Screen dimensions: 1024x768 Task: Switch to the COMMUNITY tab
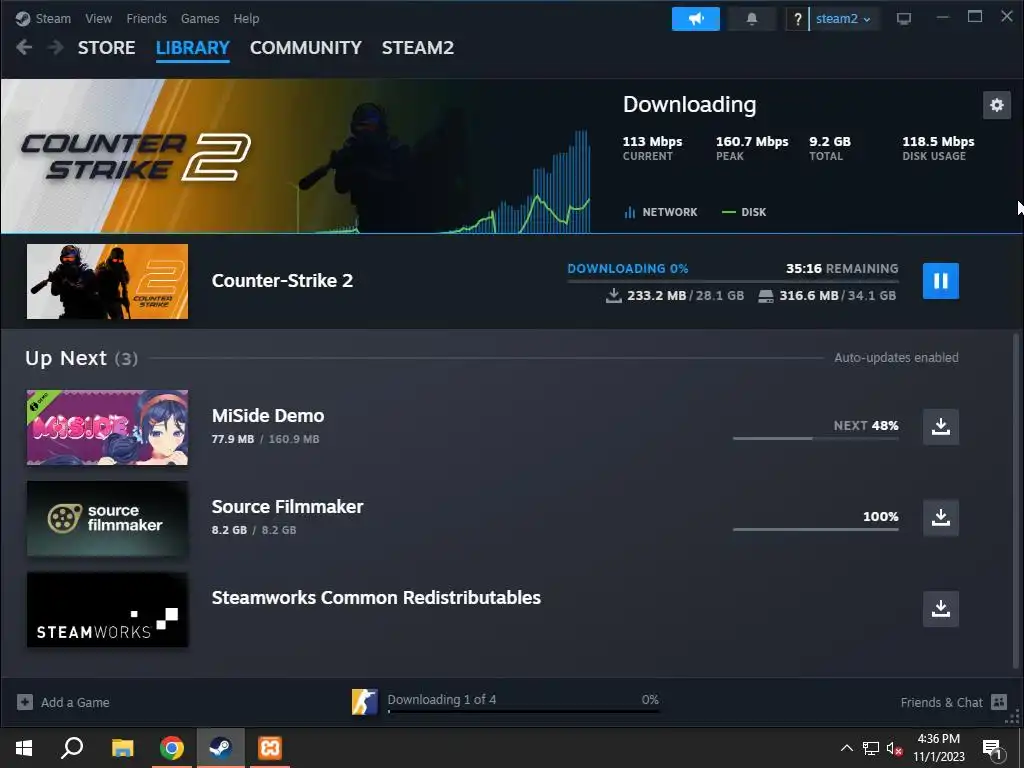click(x=306, y=48)
